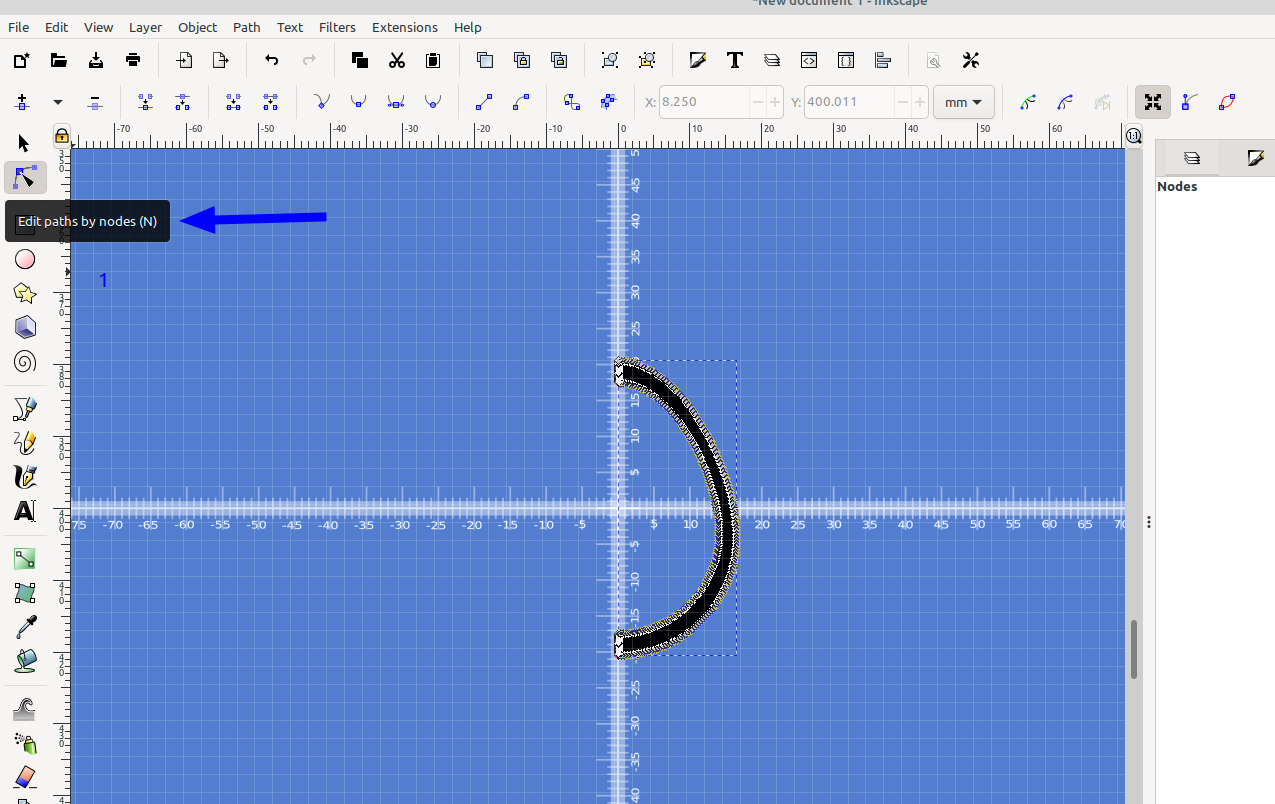Open the XML editor
This screenshot has height=804, width=1275.
point(809,60)
